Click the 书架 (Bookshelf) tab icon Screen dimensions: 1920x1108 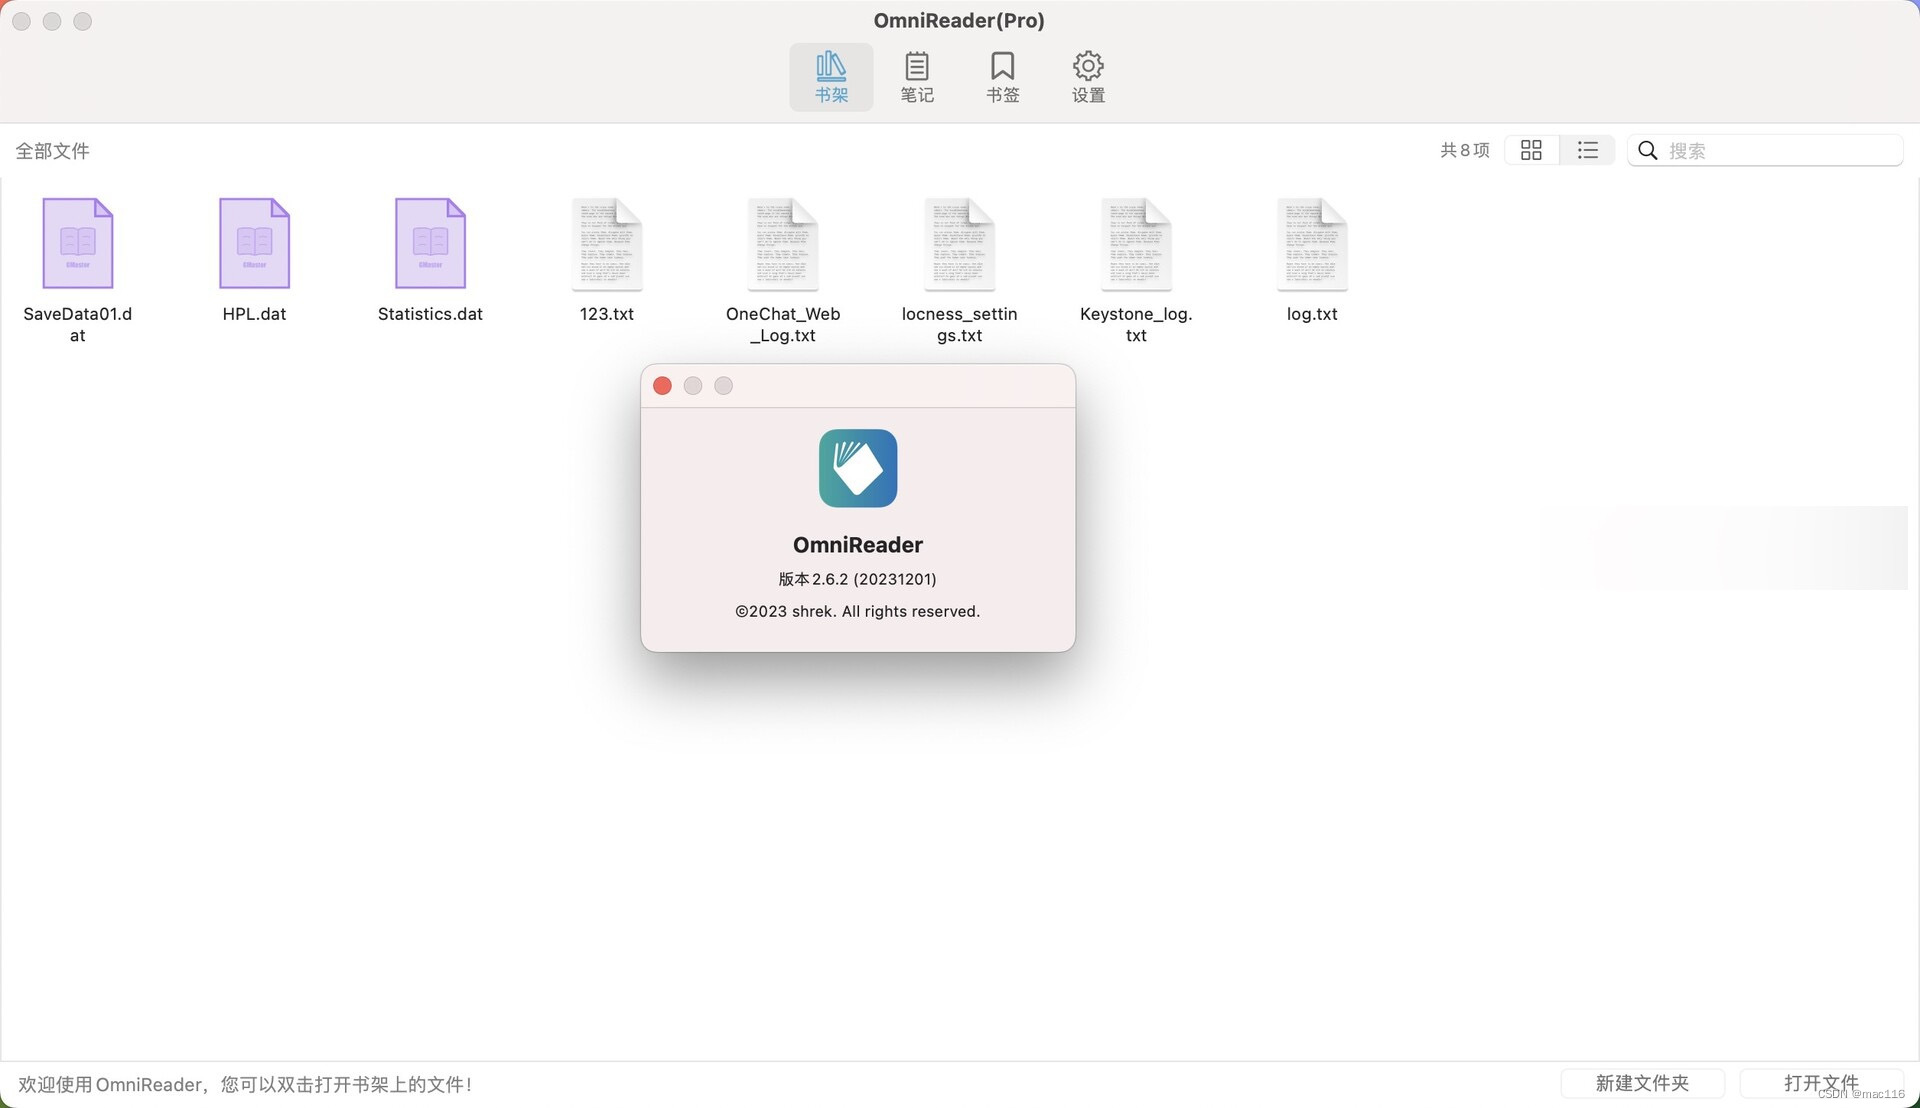(829, 75)
